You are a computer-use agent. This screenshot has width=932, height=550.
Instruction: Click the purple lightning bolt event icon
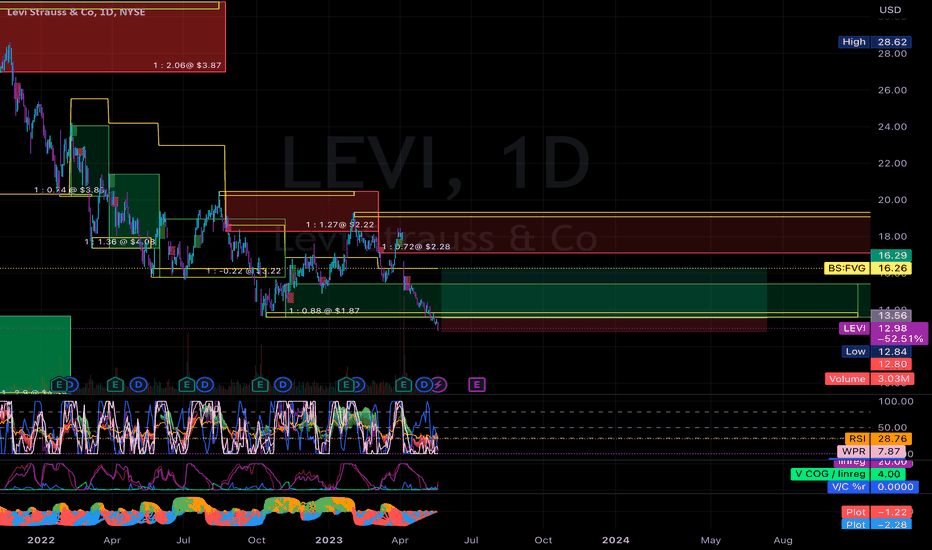coord(439,385)
